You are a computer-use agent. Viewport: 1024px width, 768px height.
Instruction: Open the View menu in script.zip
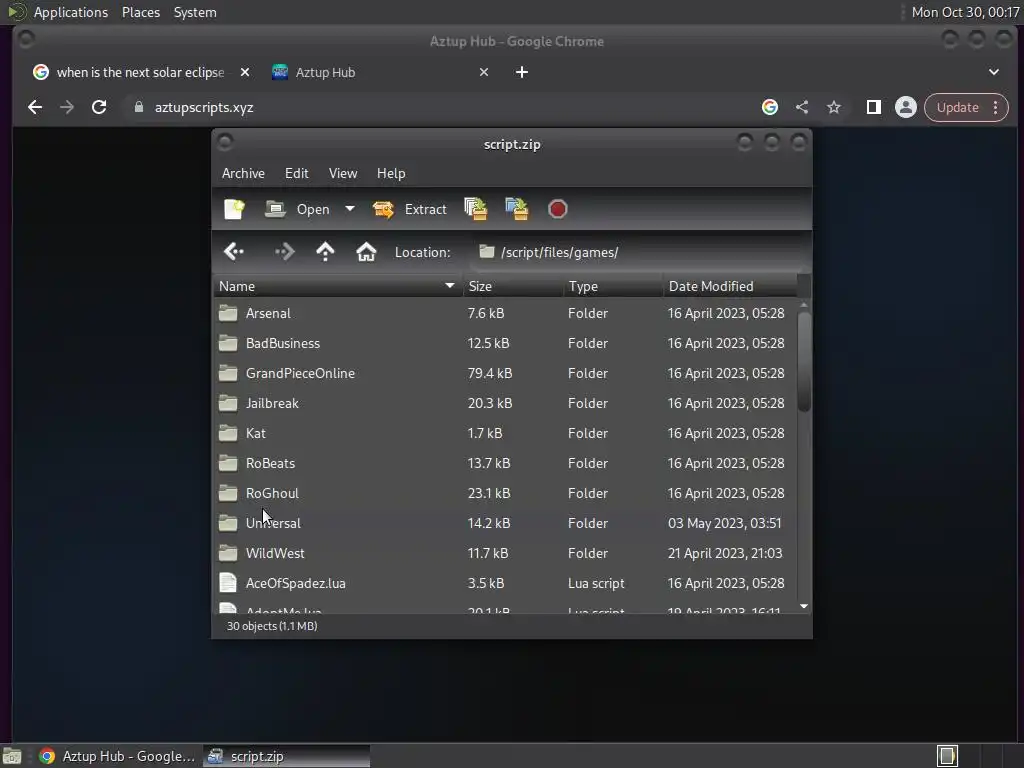click(343, 173)
